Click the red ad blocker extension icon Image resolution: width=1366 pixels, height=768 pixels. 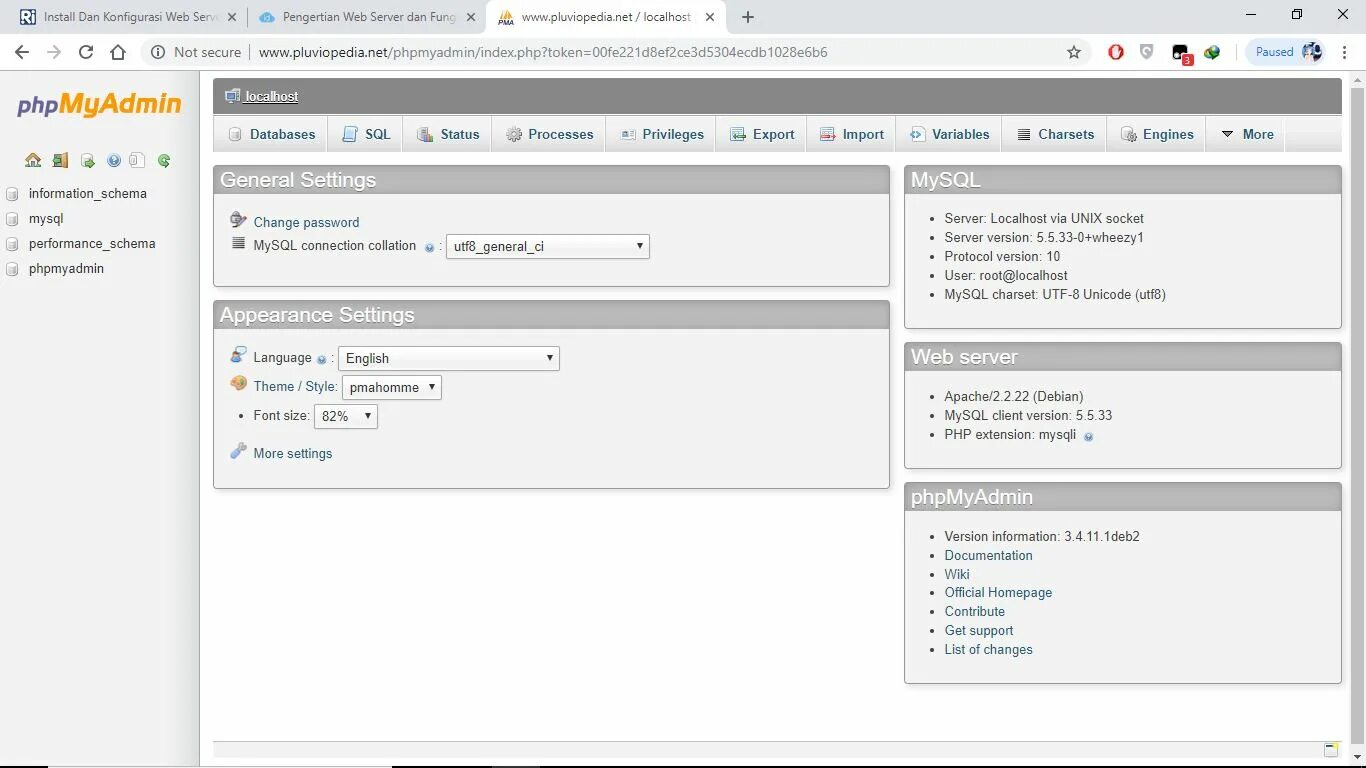pos(1116,52)
